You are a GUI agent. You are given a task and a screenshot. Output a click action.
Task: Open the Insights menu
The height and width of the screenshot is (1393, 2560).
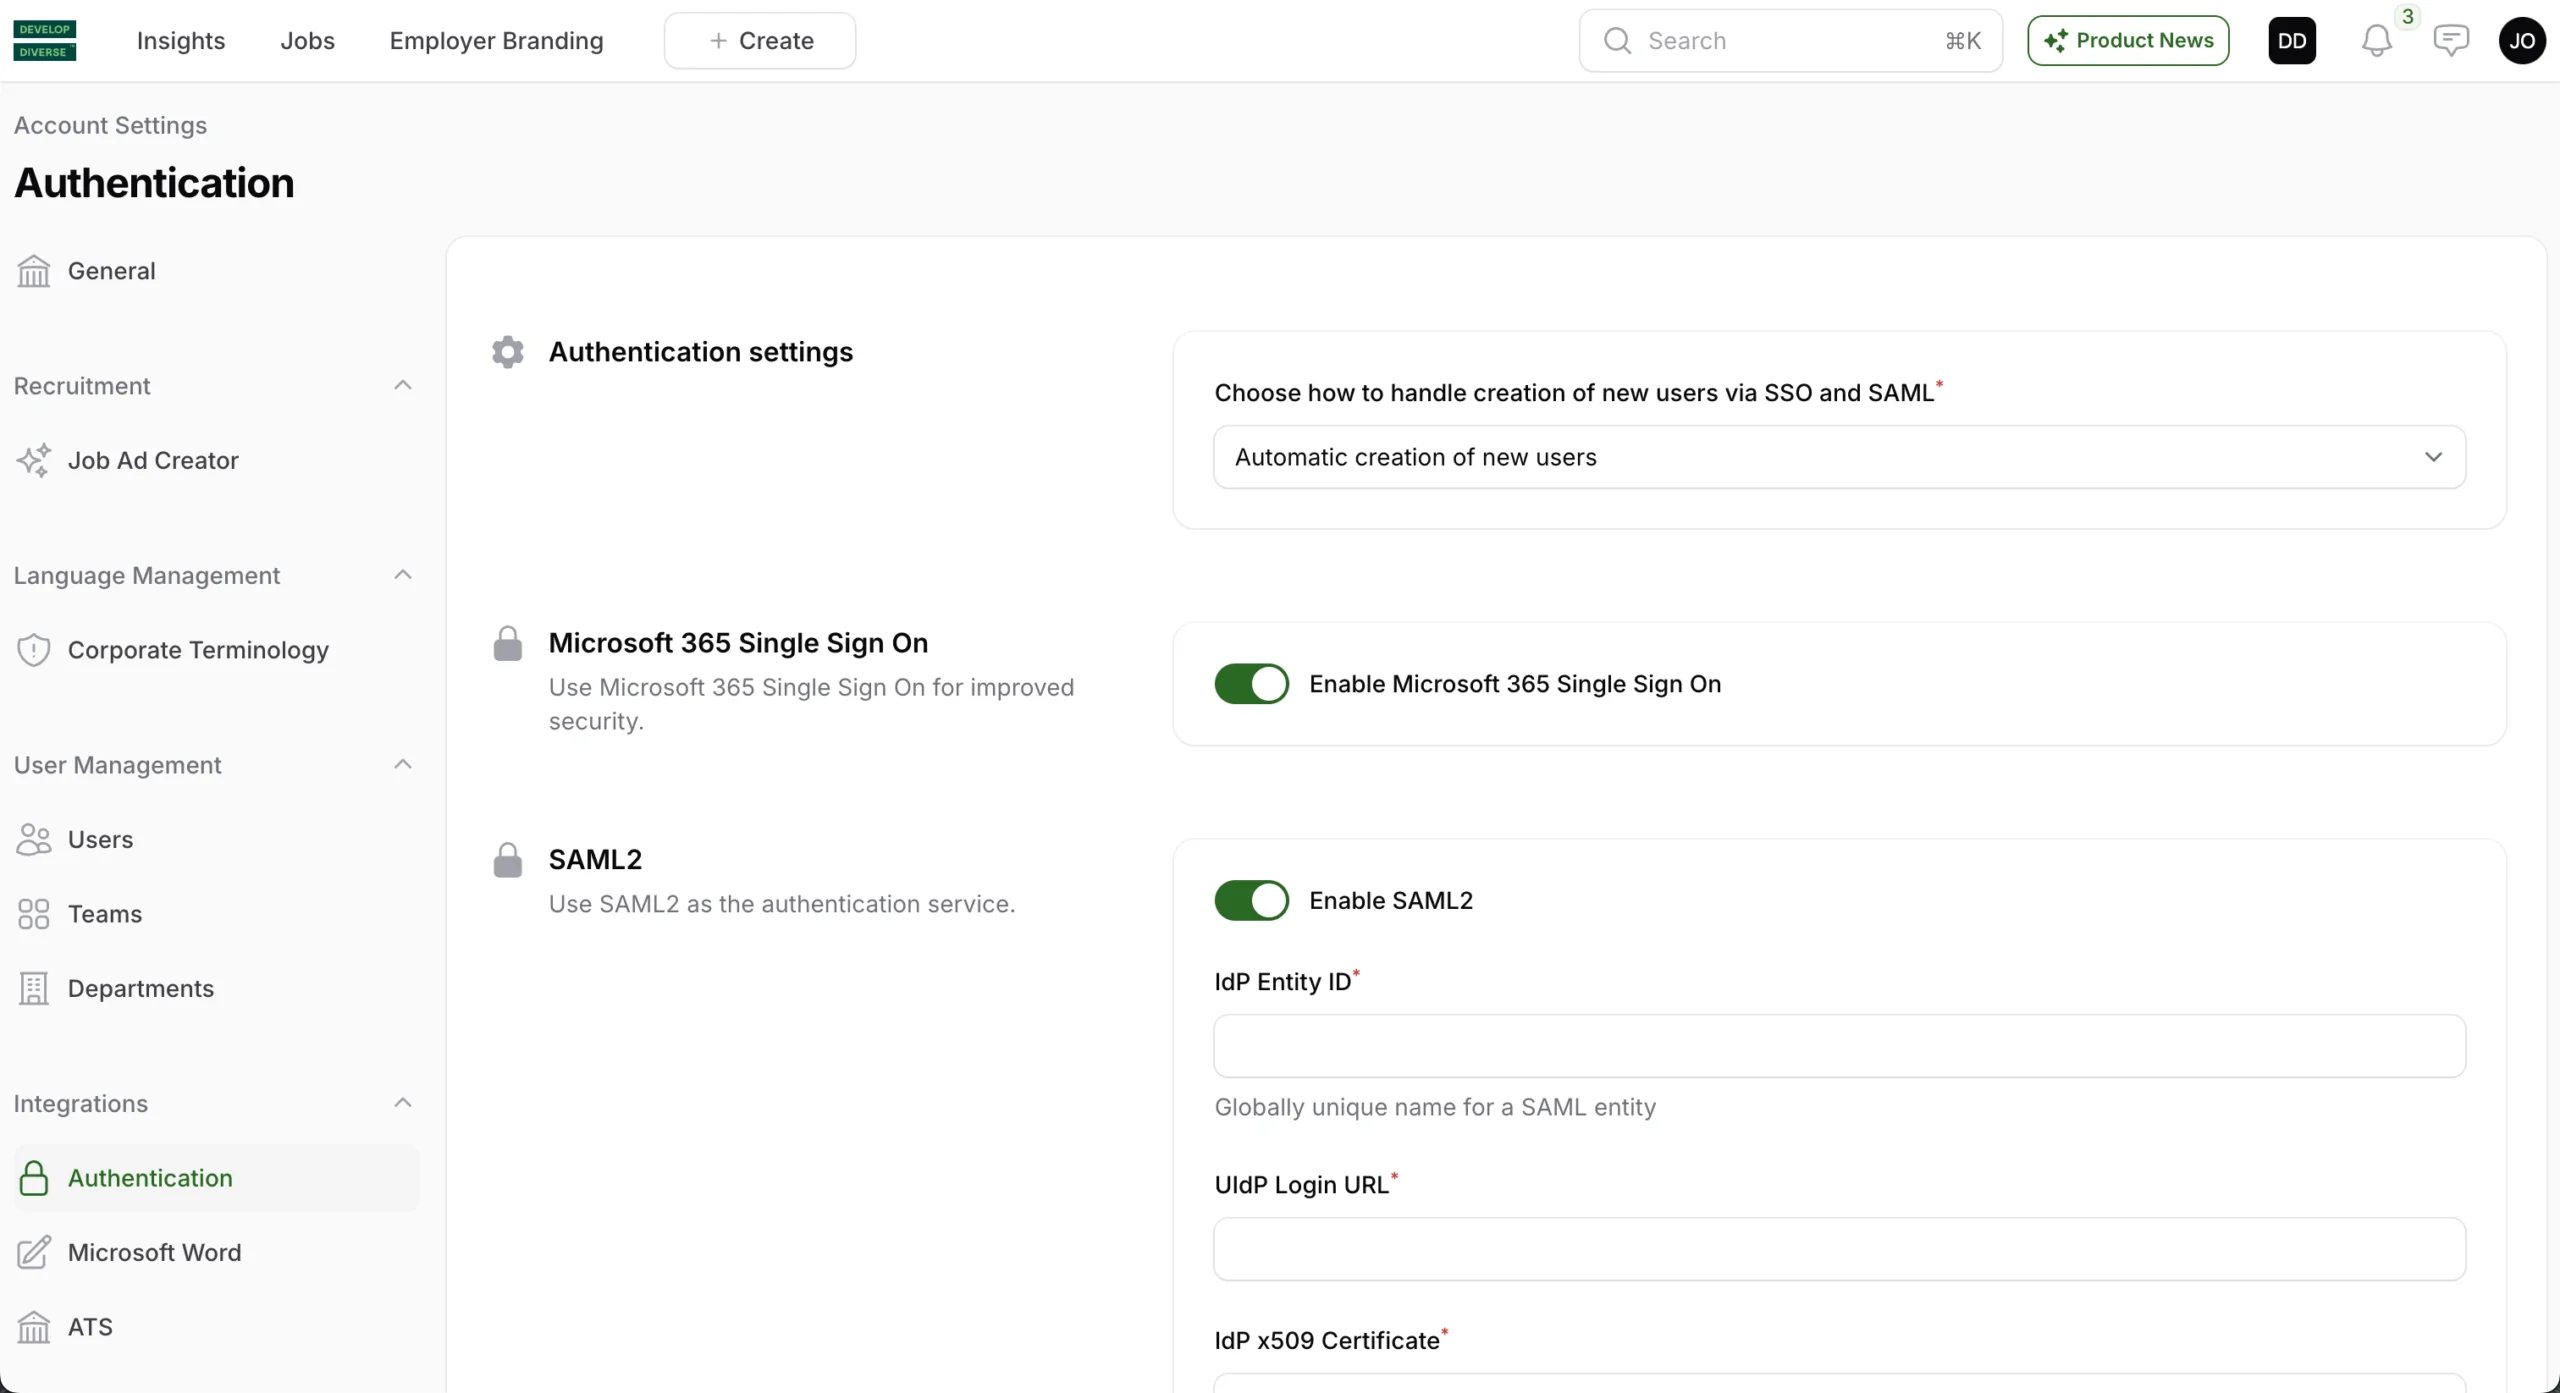(x=181, y=41)
